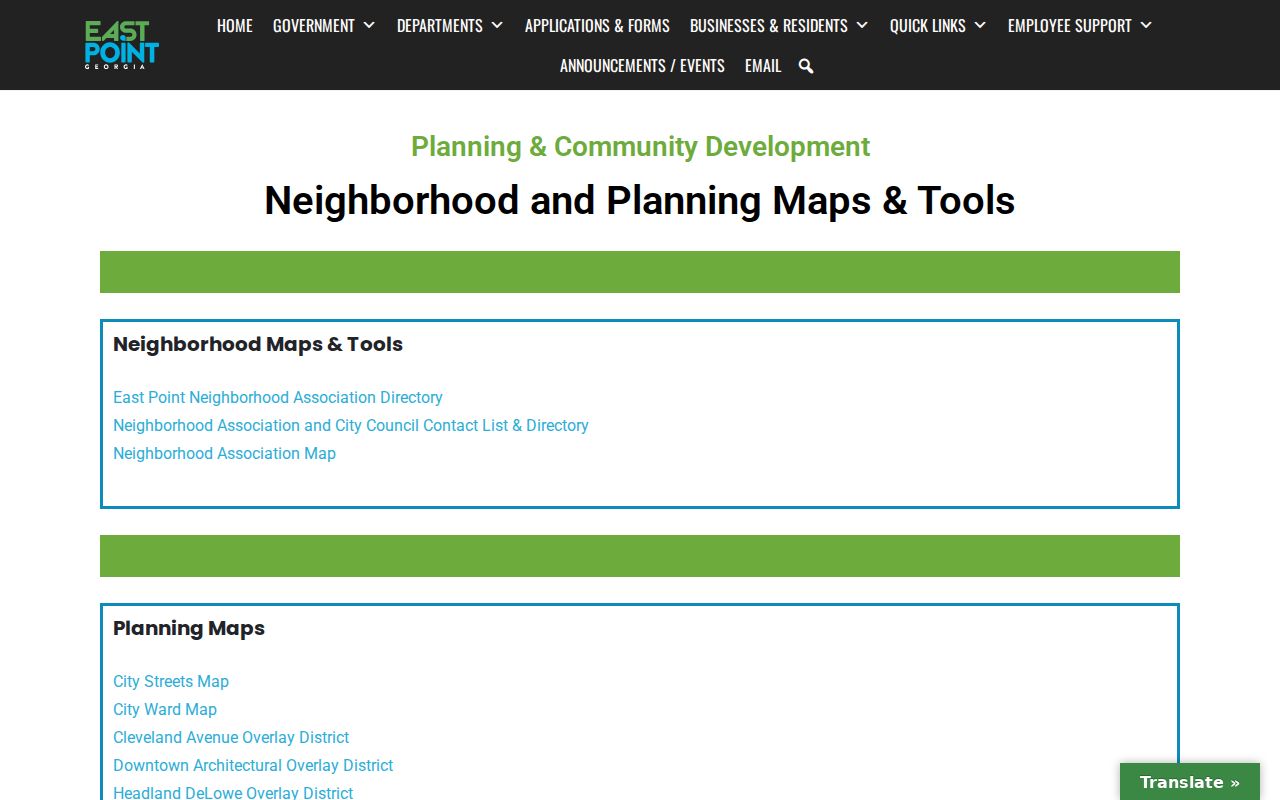The height and width of the screenshot is (800, 1280).
Task: Click the Planning & Community Development heading
Action: click(640, 146)
